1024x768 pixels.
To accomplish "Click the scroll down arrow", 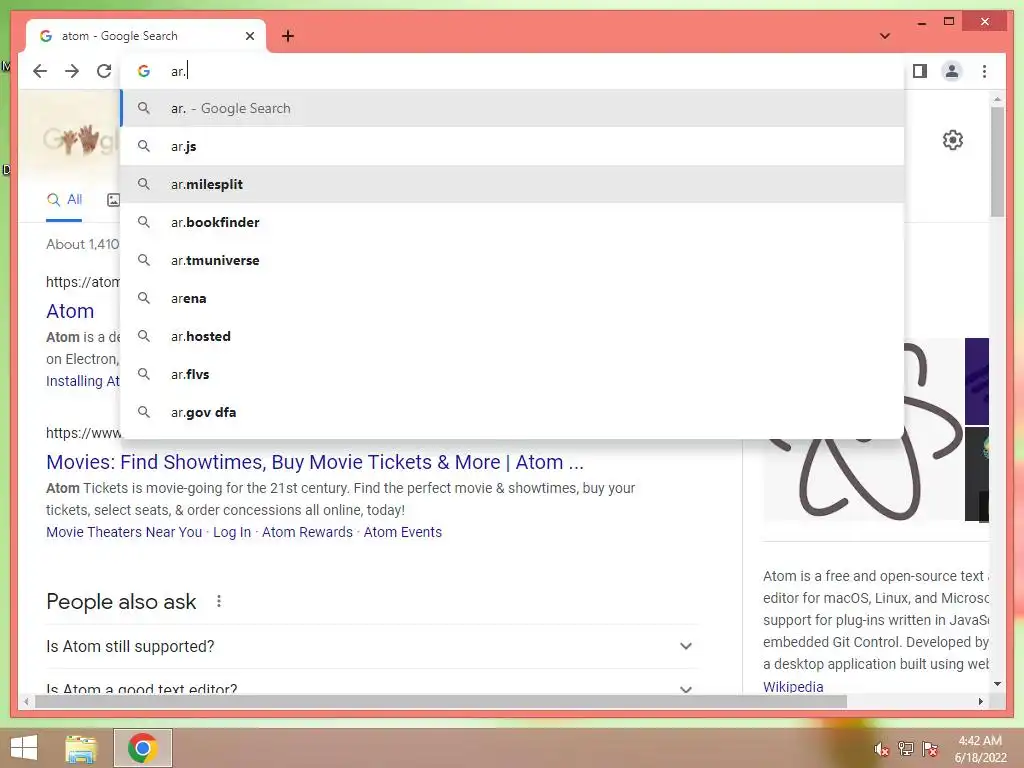I will pyautogui.click(x=997, y=684).
